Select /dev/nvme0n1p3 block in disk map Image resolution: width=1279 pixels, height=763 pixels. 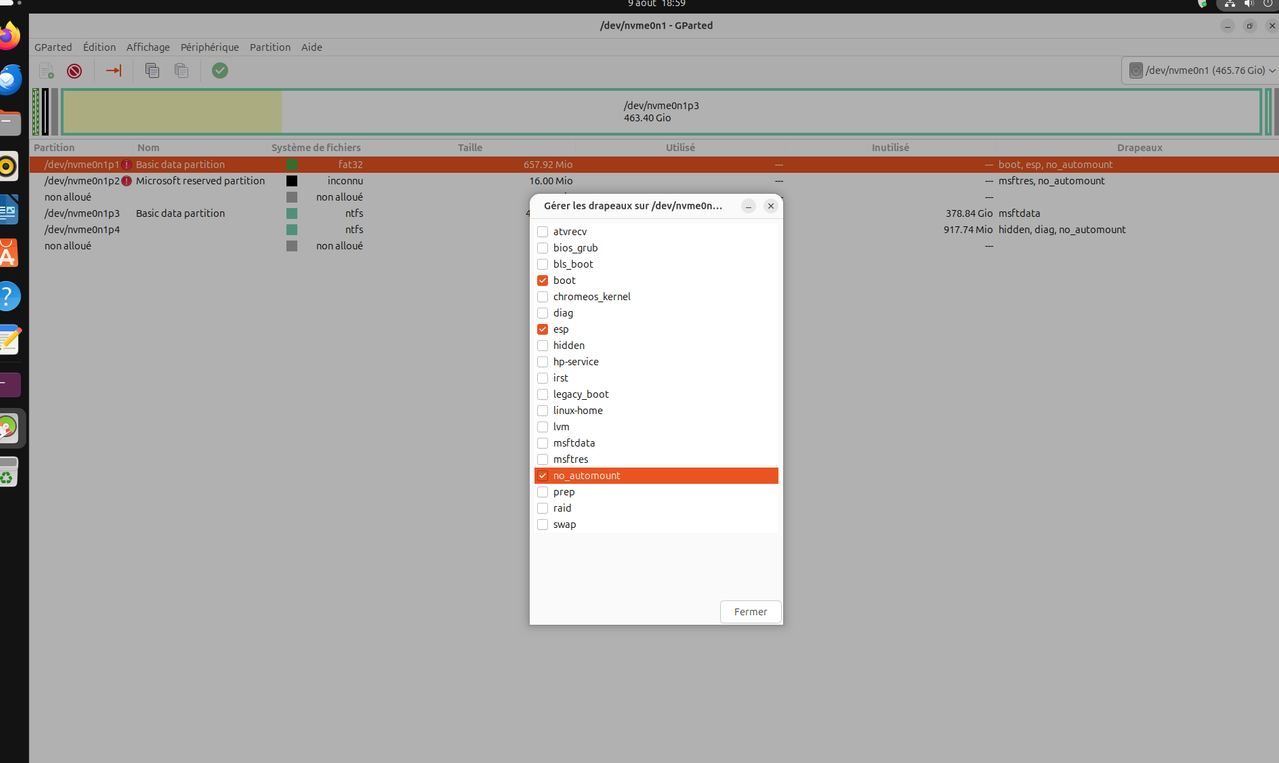point(661,111)
